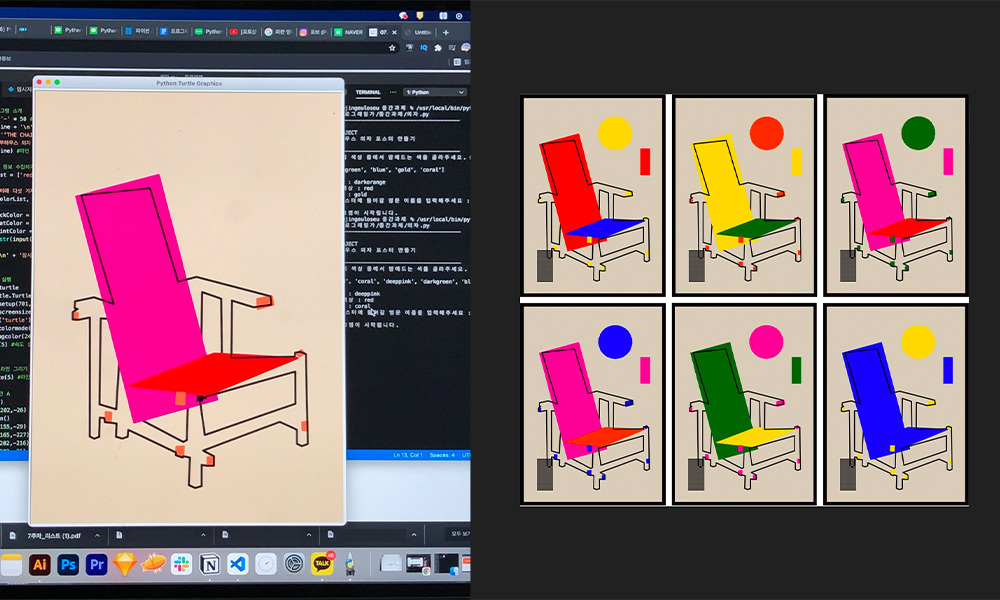The height and width of the screenshot is (600, 1000).
Task: Open Slack from the Dock
Action: pos(182,564)
